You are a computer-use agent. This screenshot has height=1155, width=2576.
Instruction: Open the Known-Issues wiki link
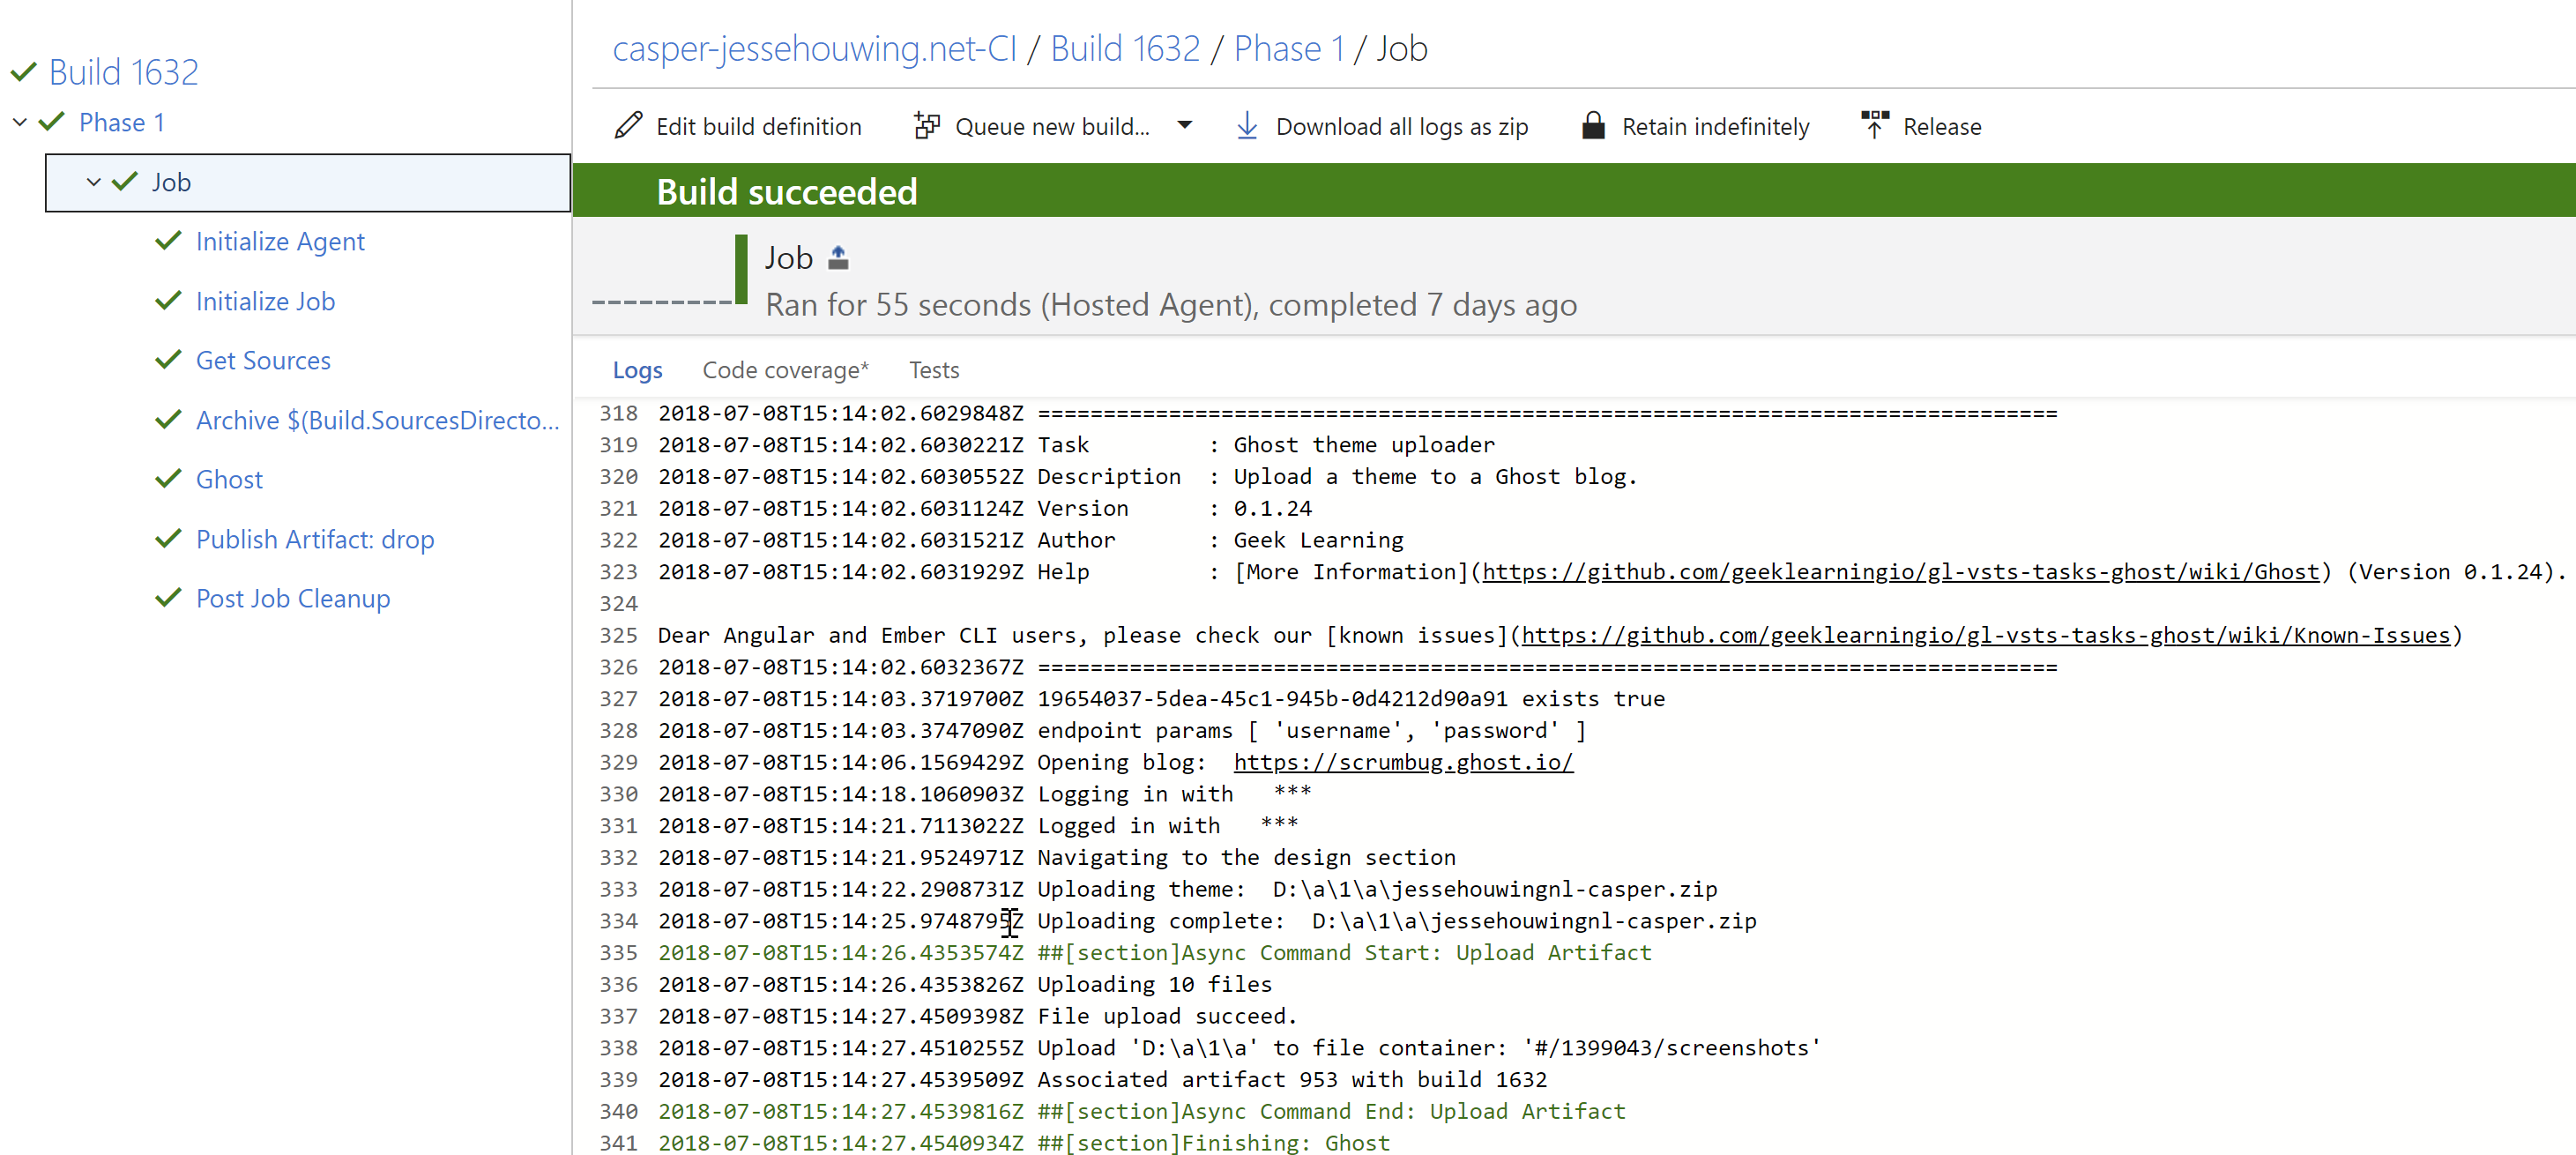click(1985, 635)
